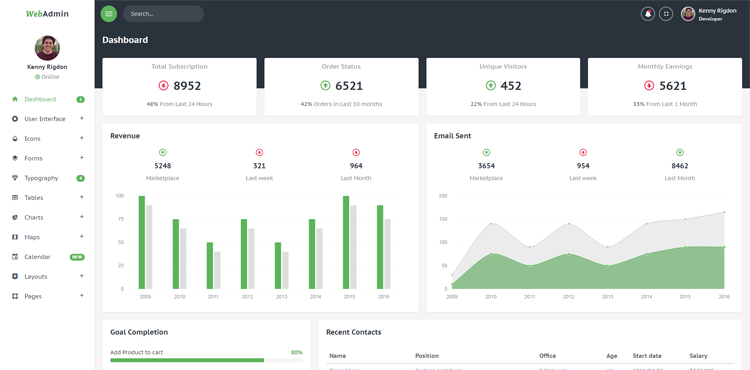Click the NEW badge beside Calendar
The width and height of the screenshot is (750, 370).
(77, 257)
